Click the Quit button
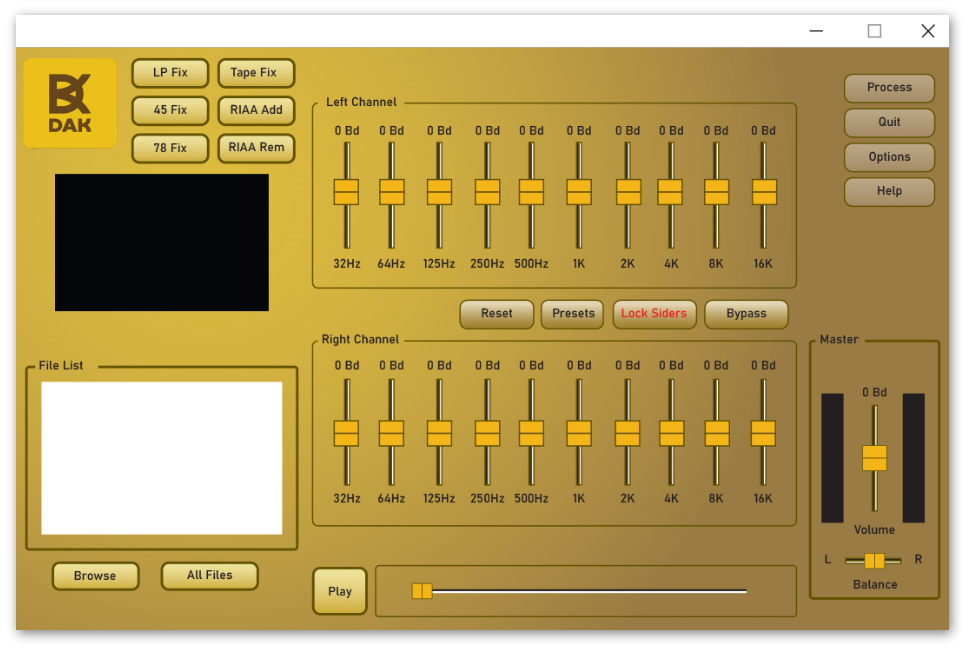 point(889,122)
